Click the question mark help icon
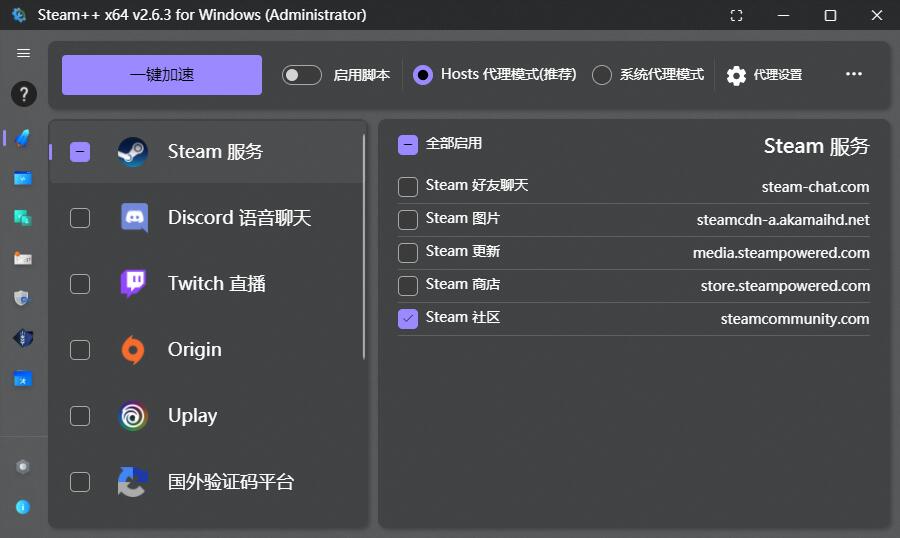 pyautogui.click(x=23, y=95)
